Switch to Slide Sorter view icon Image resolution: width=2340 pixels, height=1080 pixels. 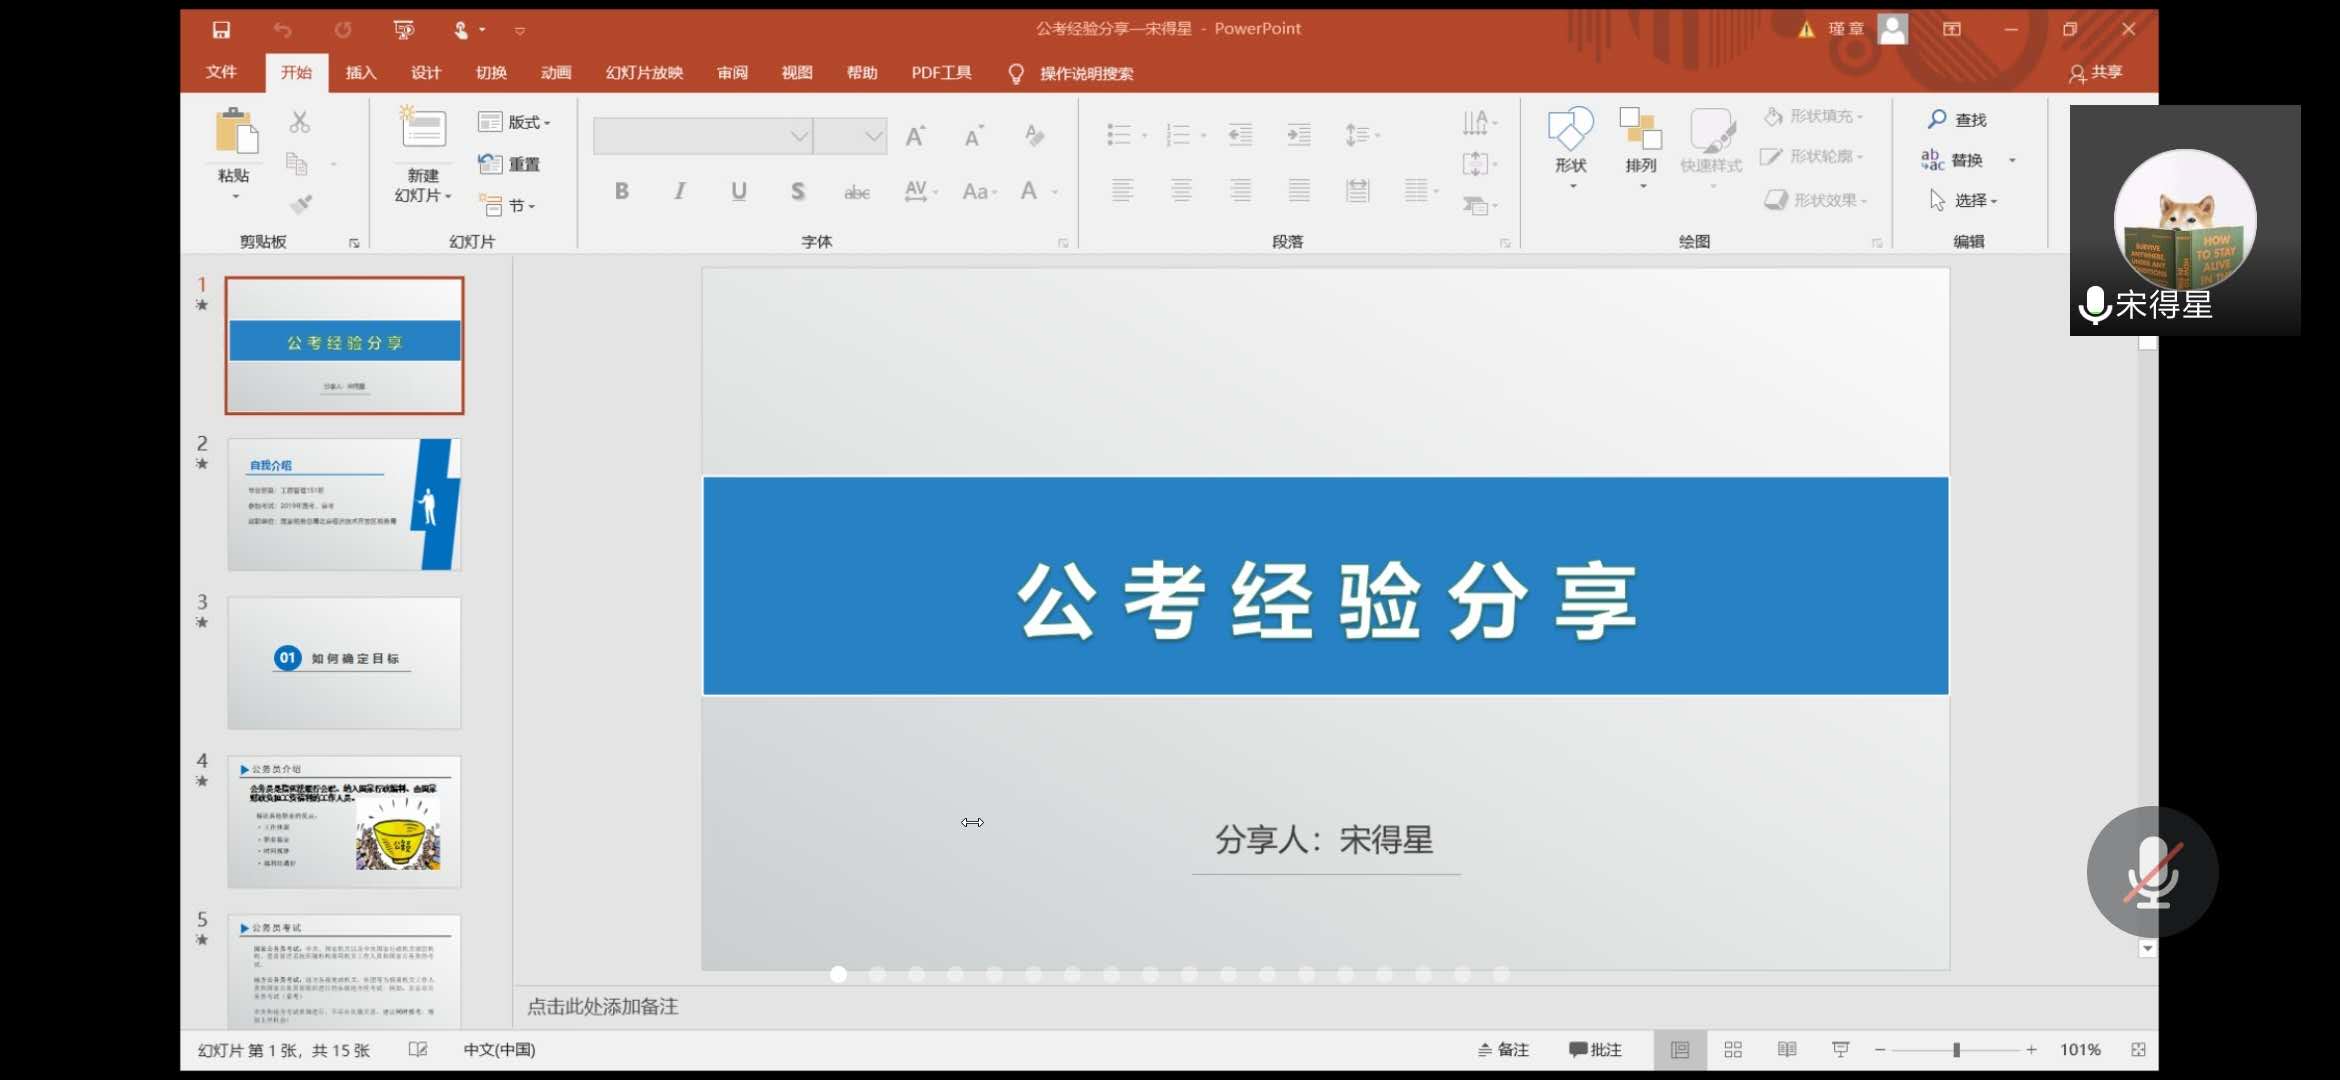click(1733, 1050)
